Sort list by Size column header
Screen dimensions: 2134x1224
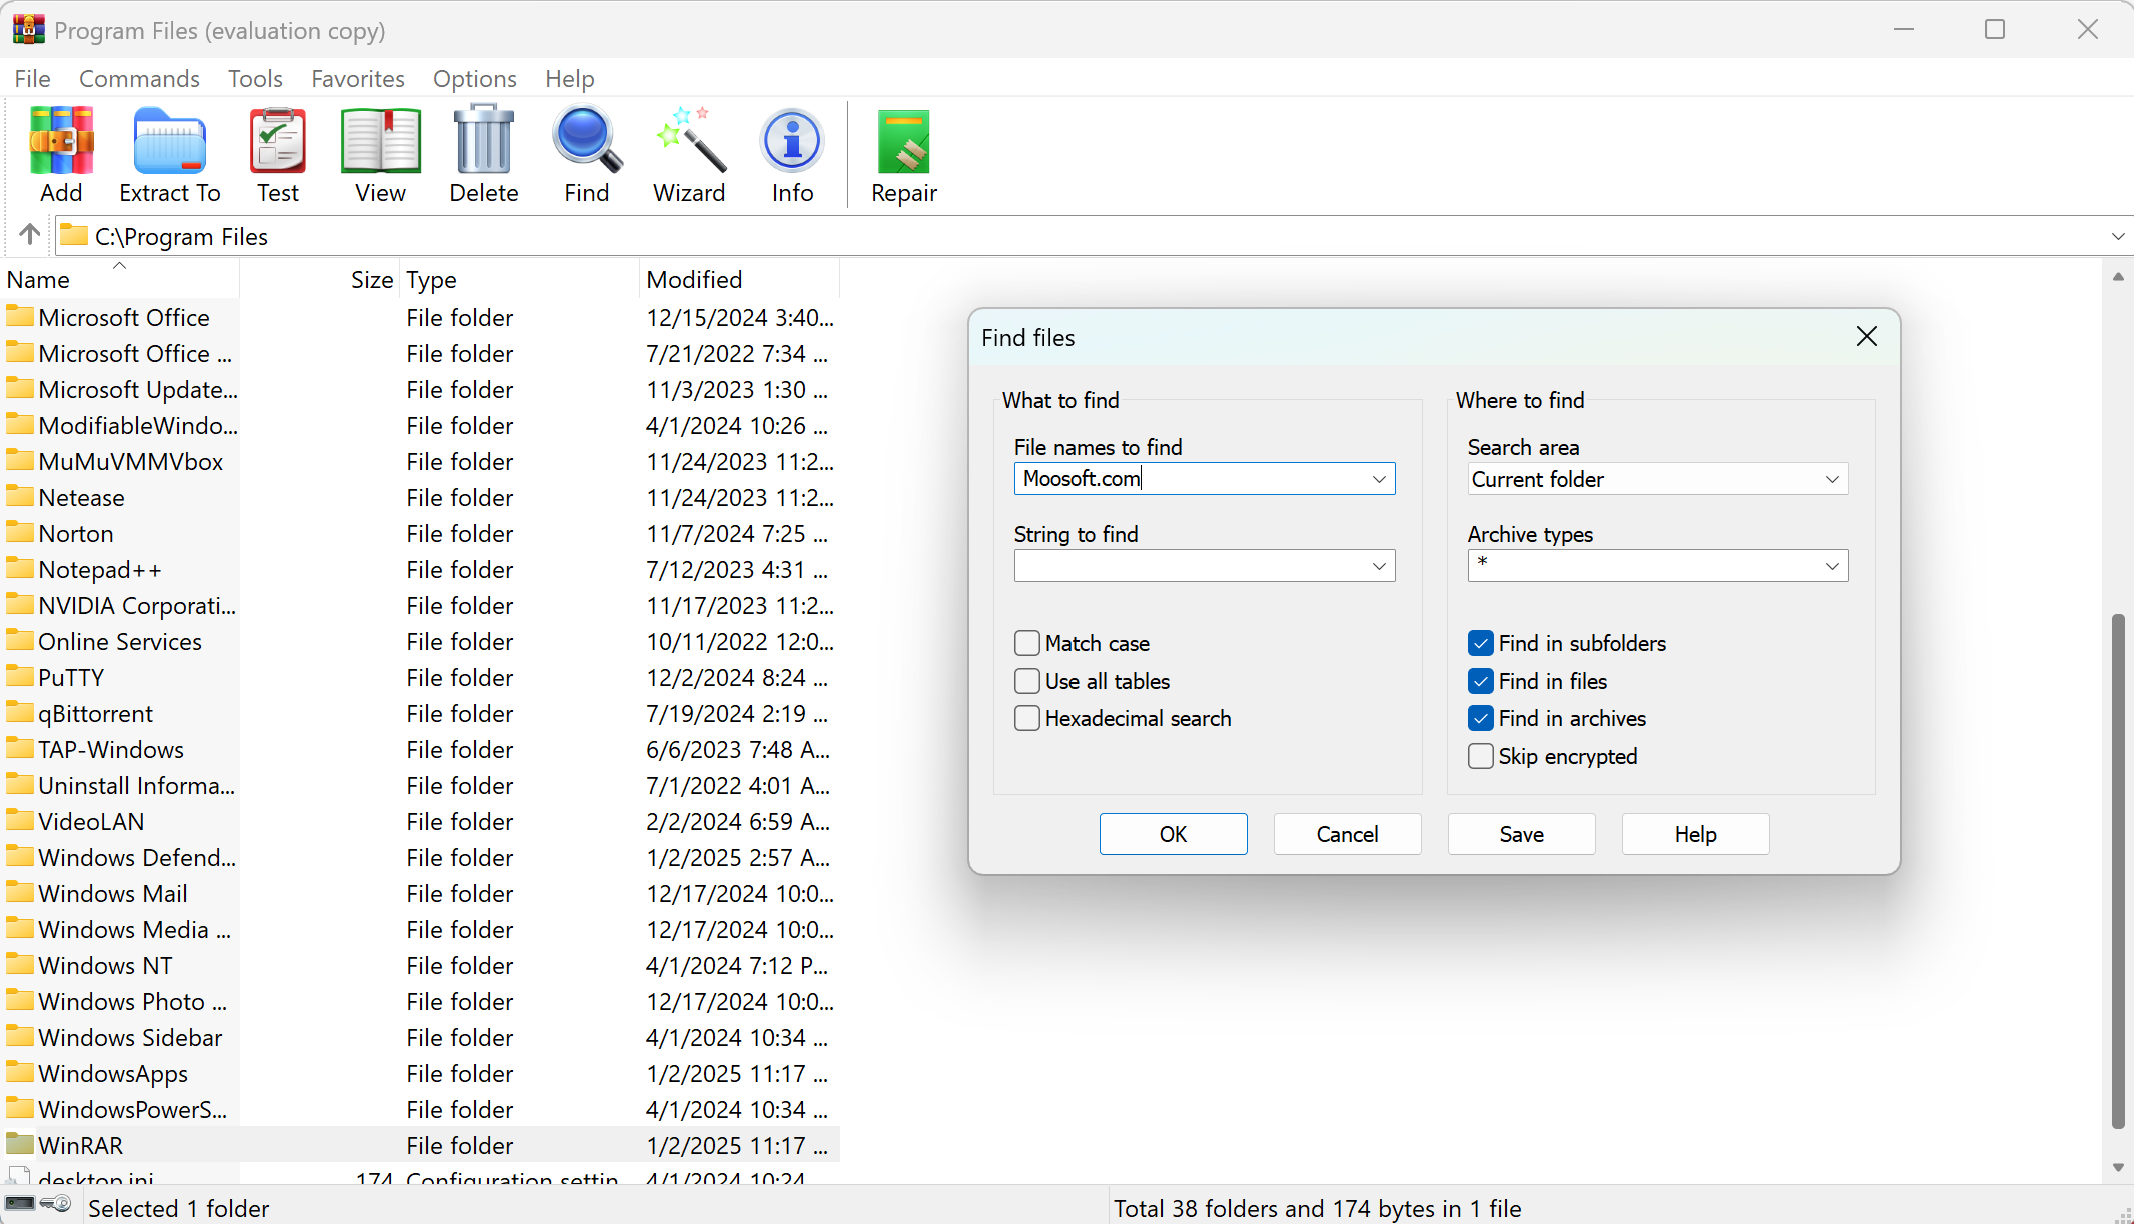coord(319,279)
